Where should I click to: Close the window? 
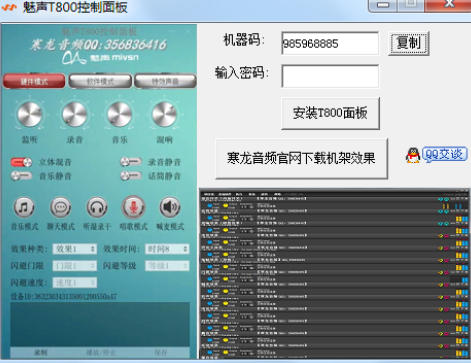point(448,5)
